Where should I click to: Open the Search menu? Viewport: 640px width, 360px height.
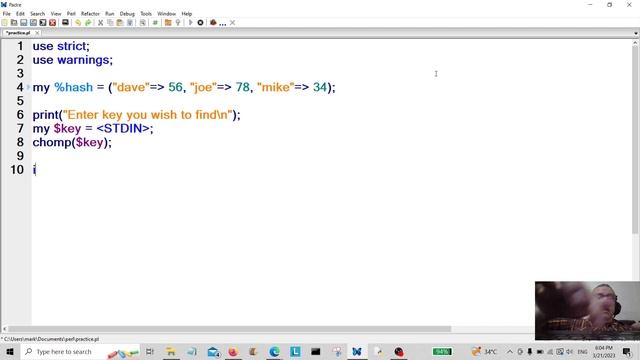38,13
